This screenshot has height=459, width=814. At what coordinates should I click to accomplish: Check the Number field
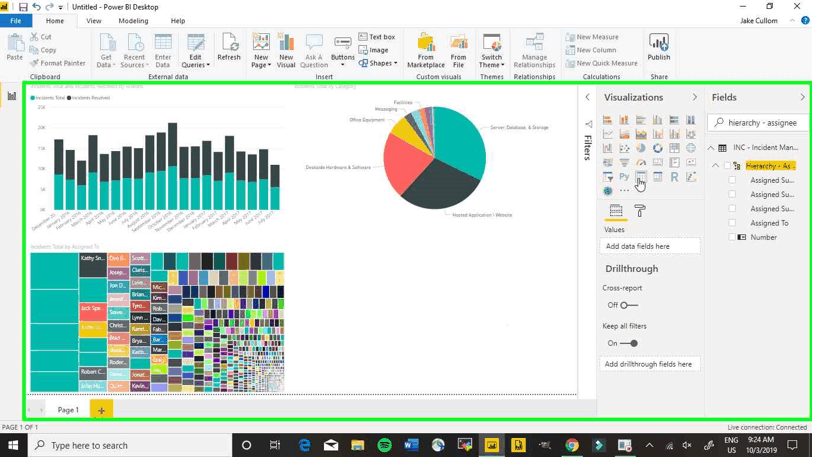click(732, 237)
